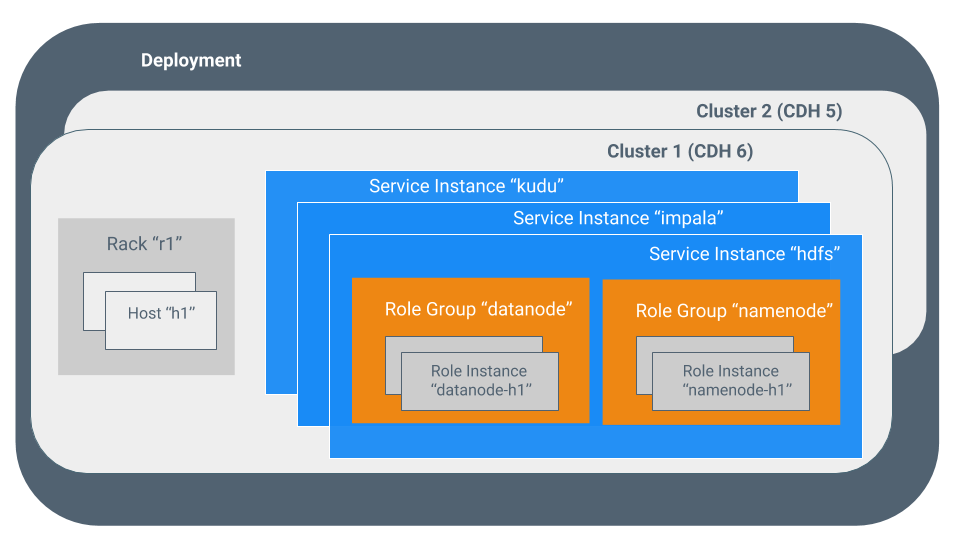Click the Service Instance "impala" label

617,218
